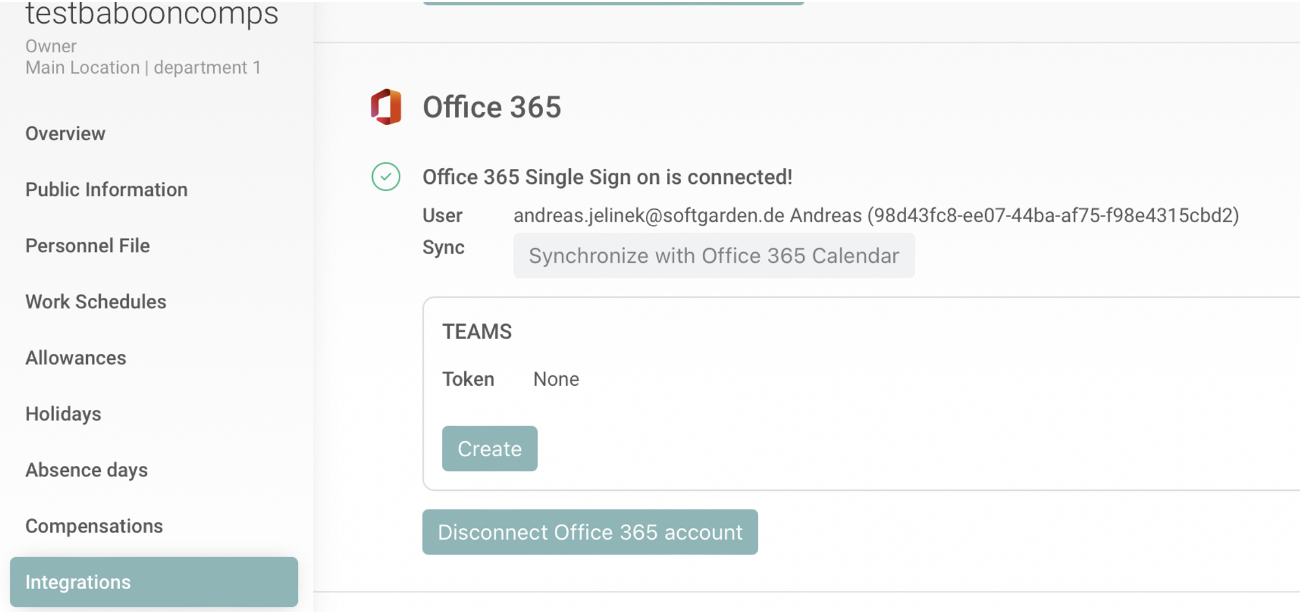Click the TEAMS panel heading
1310x612 pixels.
pos(477,332)
